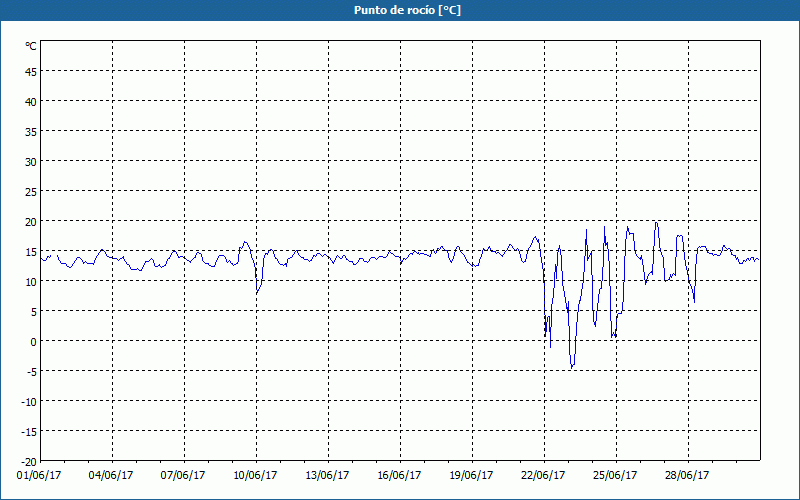Viewport: 800px width, 500px height.
Task: Select the 19/06/17 date label
Action: click(x=471, y=476)
